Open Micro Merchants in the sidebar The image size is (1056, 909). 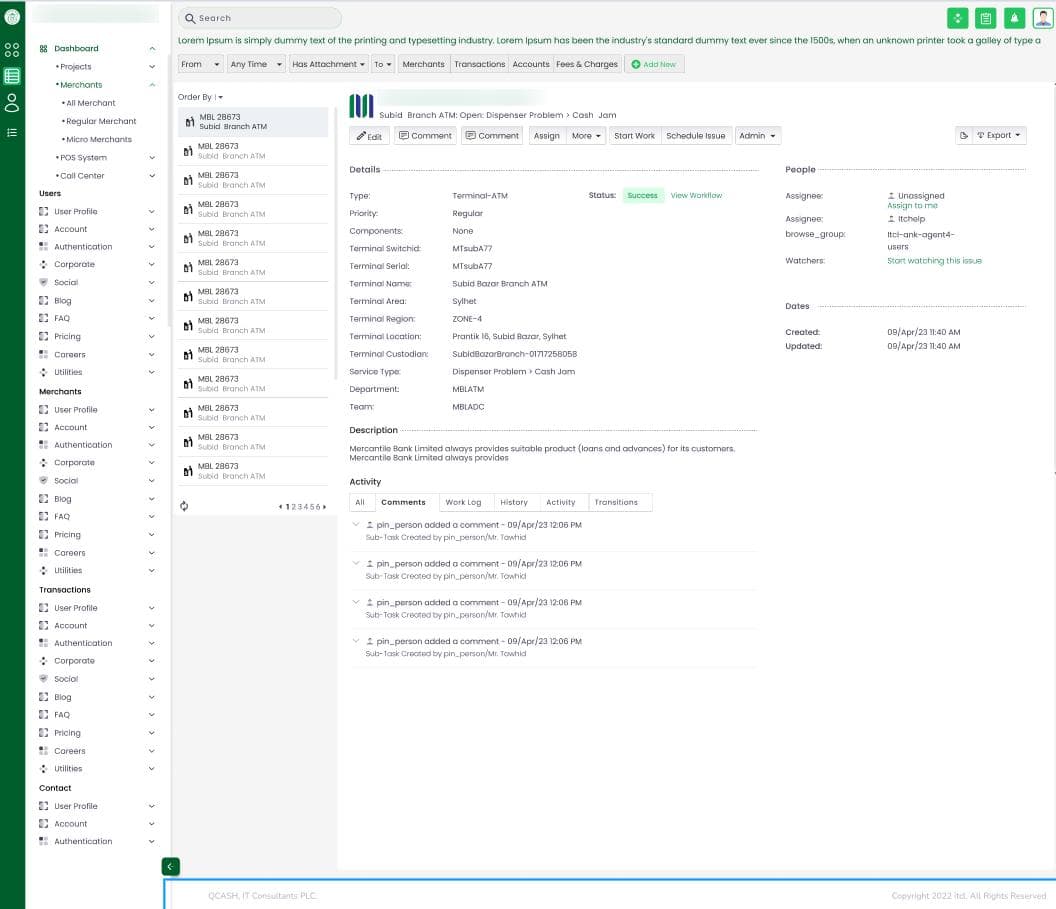pos(98,139)
